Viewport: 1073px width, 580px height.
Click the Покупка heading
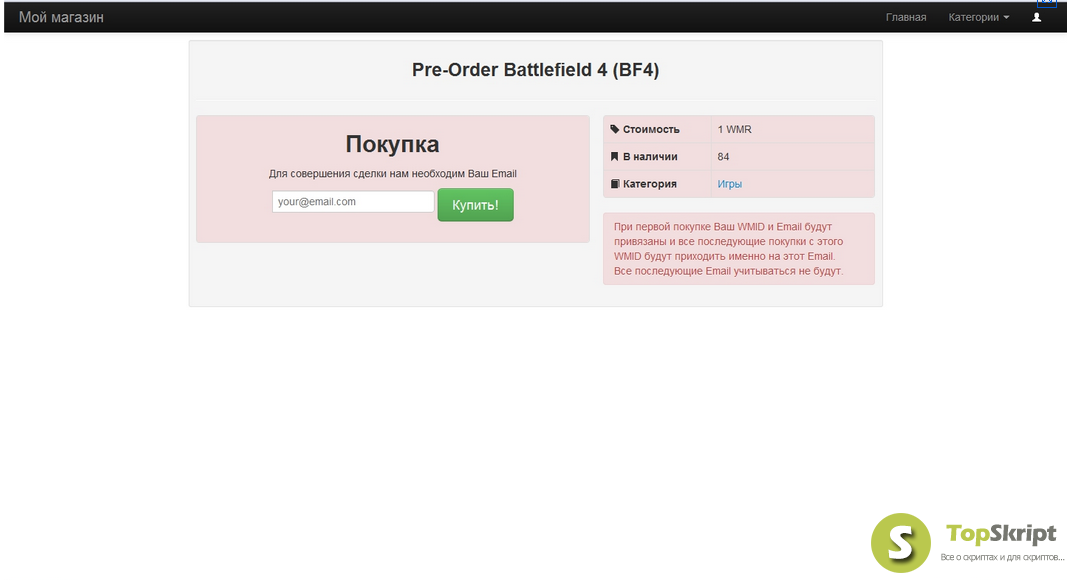click(392, 144)
